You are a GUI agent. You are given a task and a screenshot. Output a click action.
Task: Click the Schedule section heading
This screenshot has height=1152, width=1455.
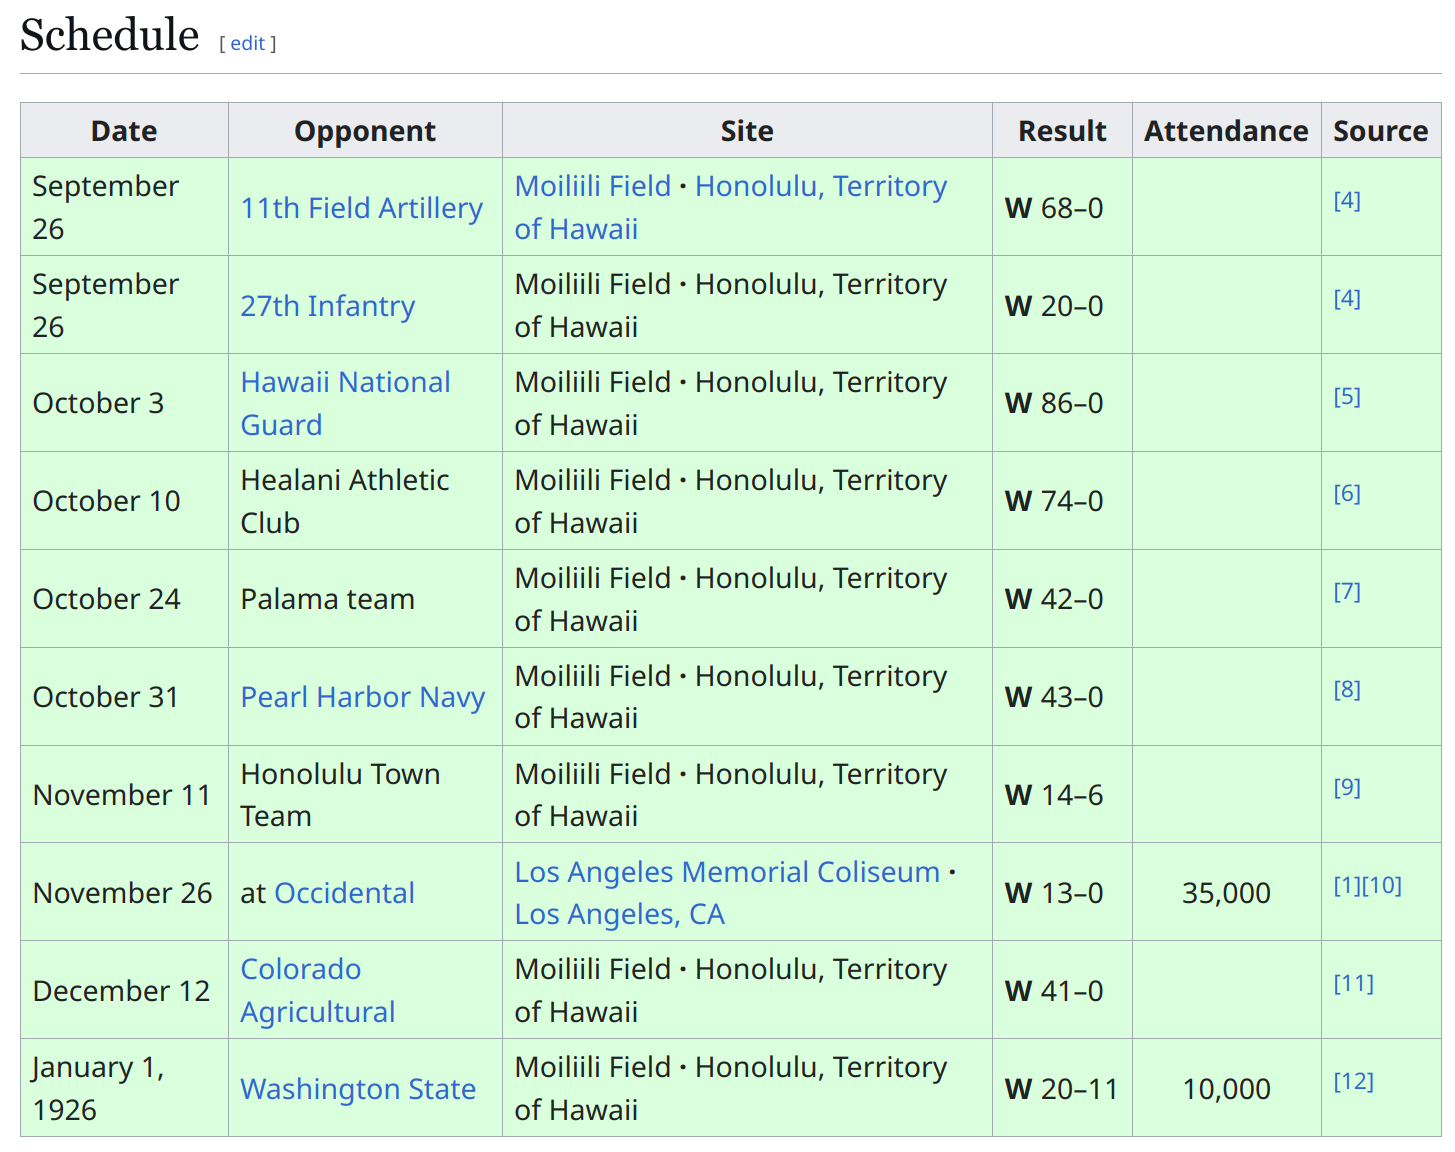pyautogui.click(x=109, y=35)
